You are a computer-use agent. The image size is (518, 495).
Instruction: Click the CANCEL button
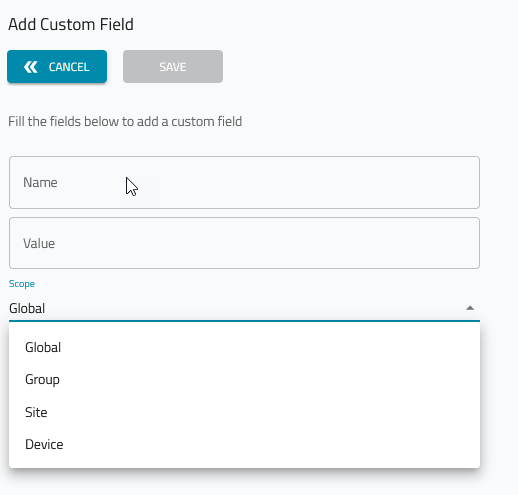tap(57, 67)
